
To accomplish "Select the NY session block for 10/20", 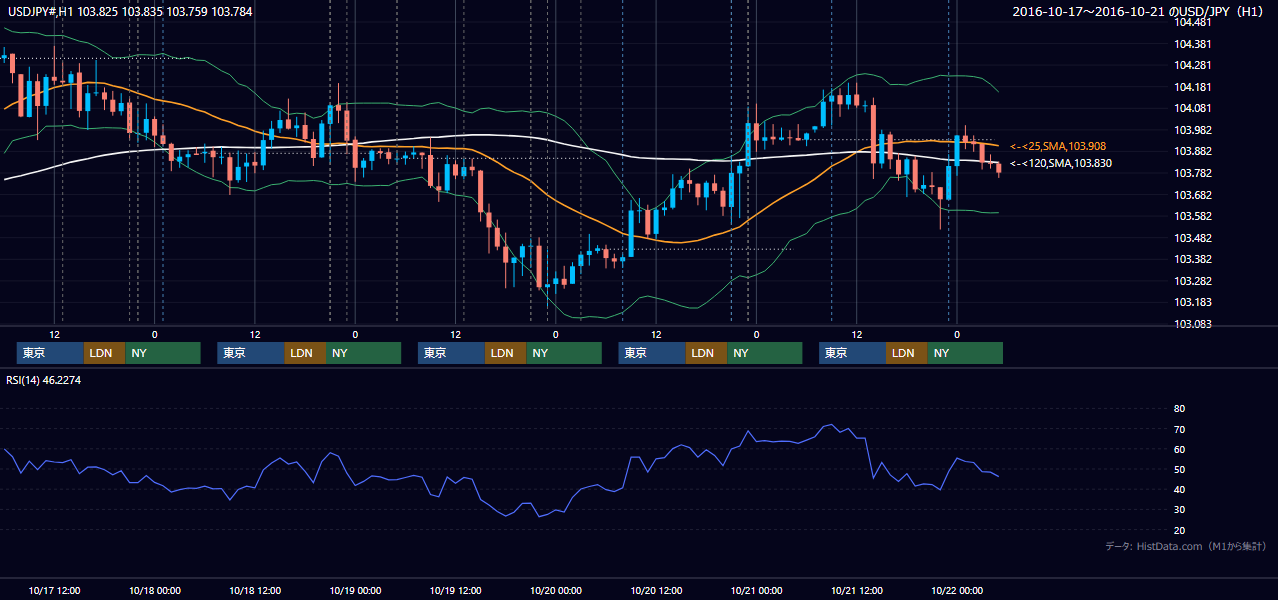I will (765, 353).
